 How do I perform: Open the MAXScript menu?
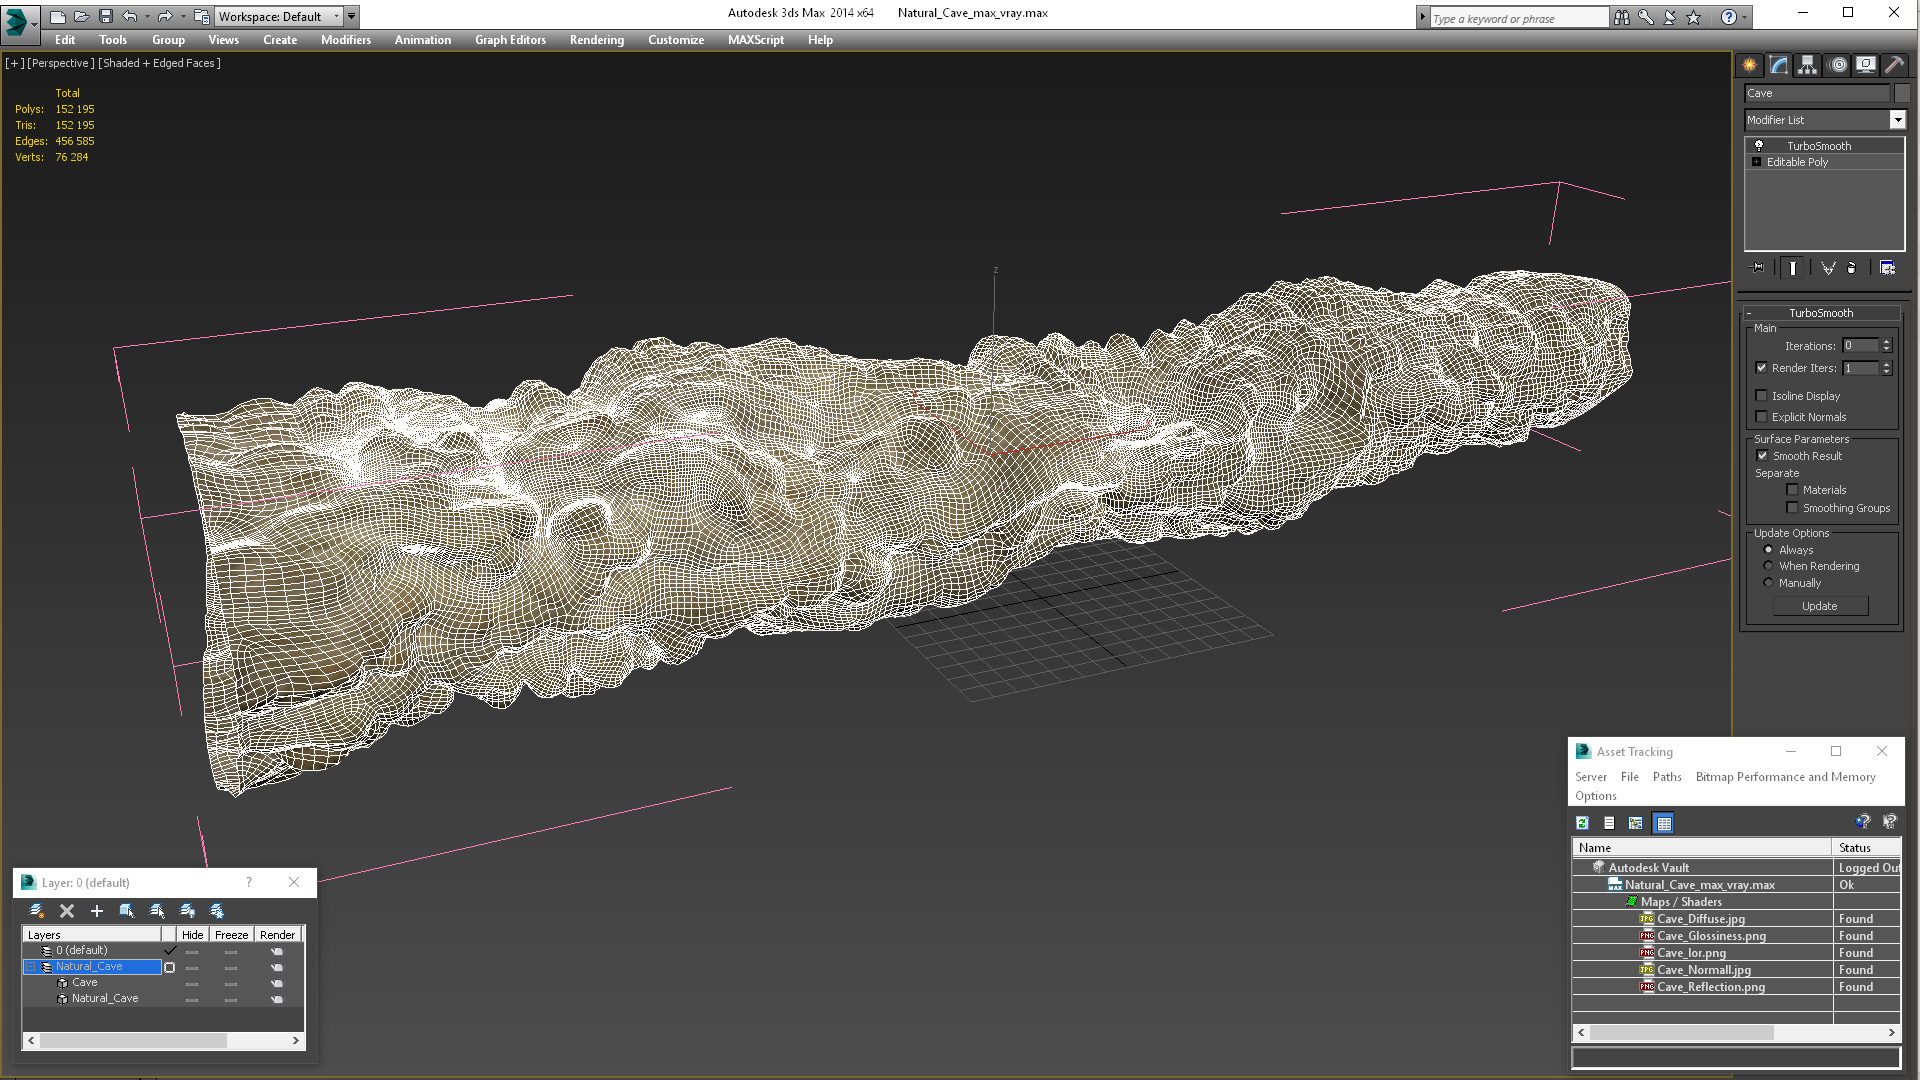[x=755, y=40]
